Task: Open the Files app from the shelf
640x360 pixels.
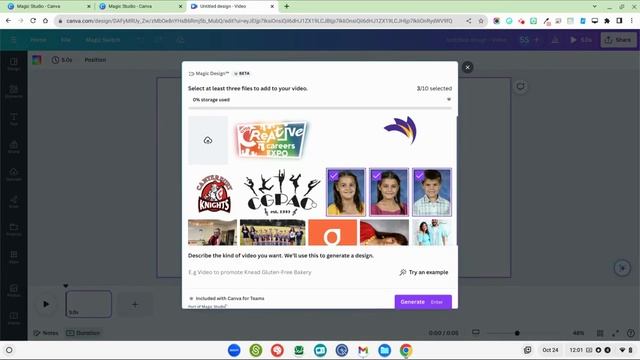Action: pos(384,350)
